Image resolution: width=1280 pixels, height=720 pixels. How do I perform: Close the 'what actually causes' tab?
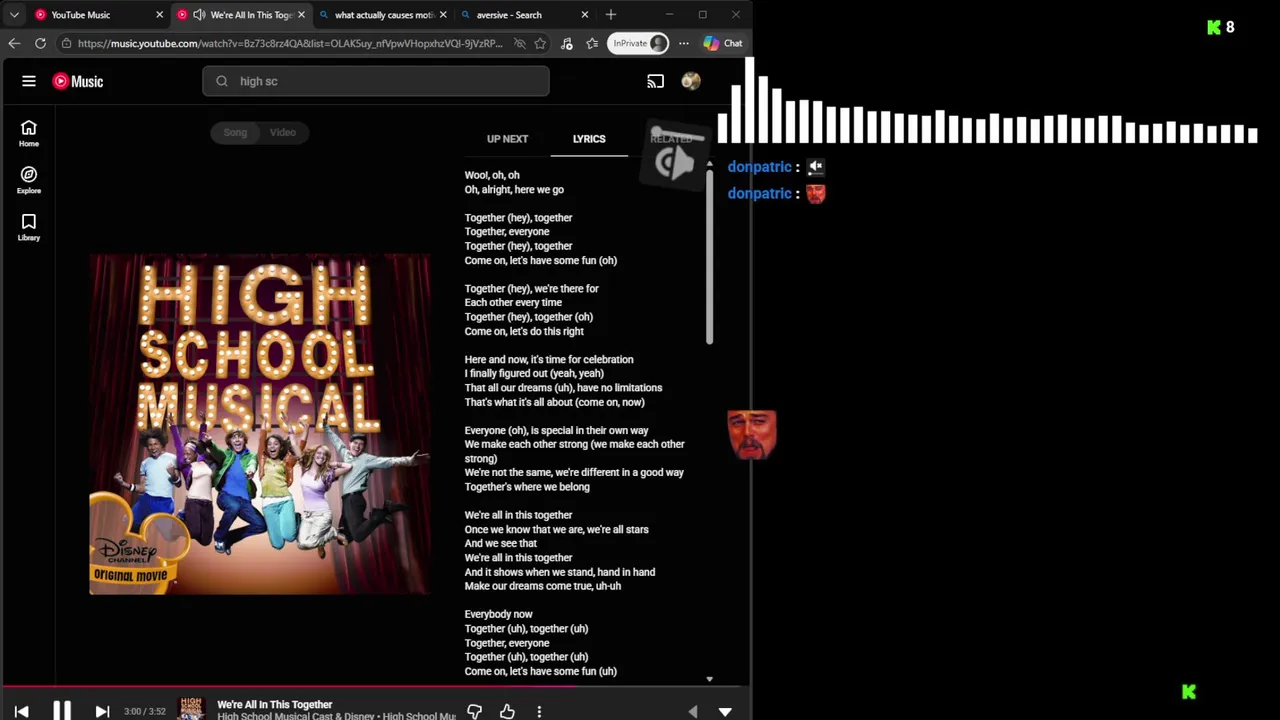443,15
